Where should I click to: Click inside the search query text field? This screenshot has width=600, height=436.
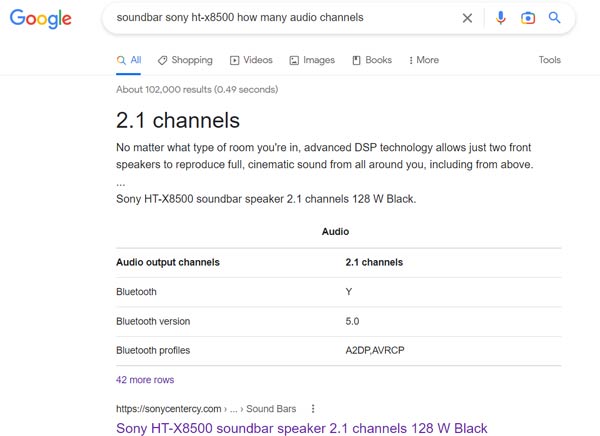[x=280, y=18]
